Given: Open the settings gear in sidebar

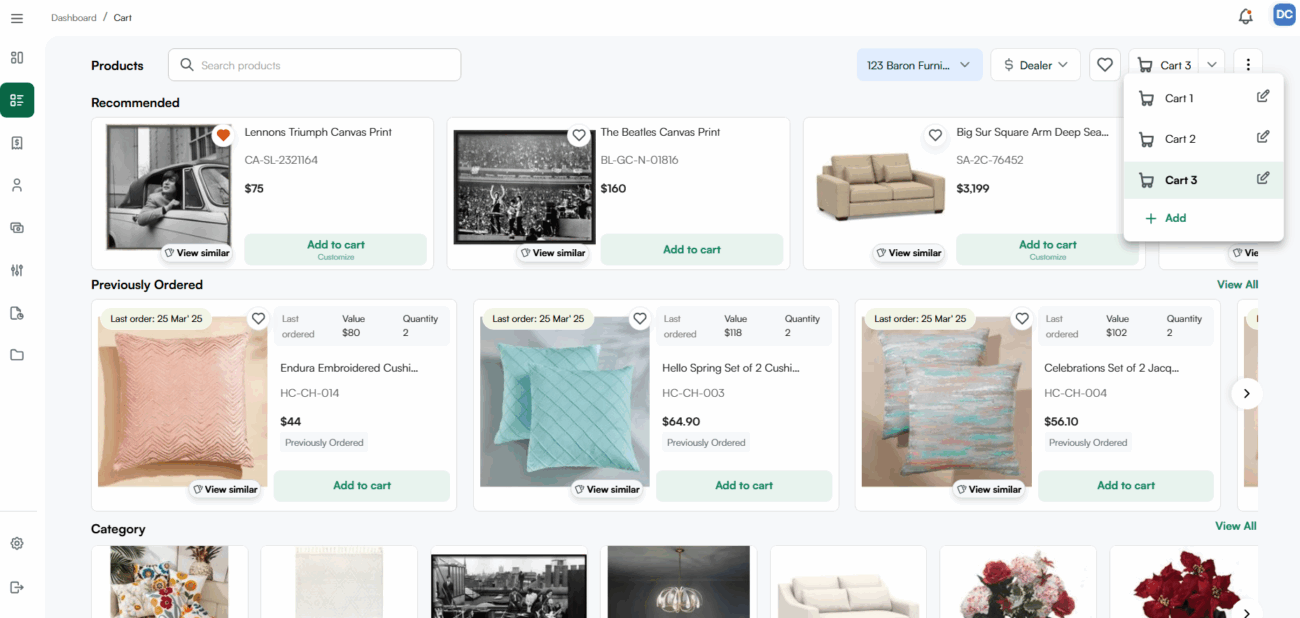Looking at the screenshot, I should point(17,544).
